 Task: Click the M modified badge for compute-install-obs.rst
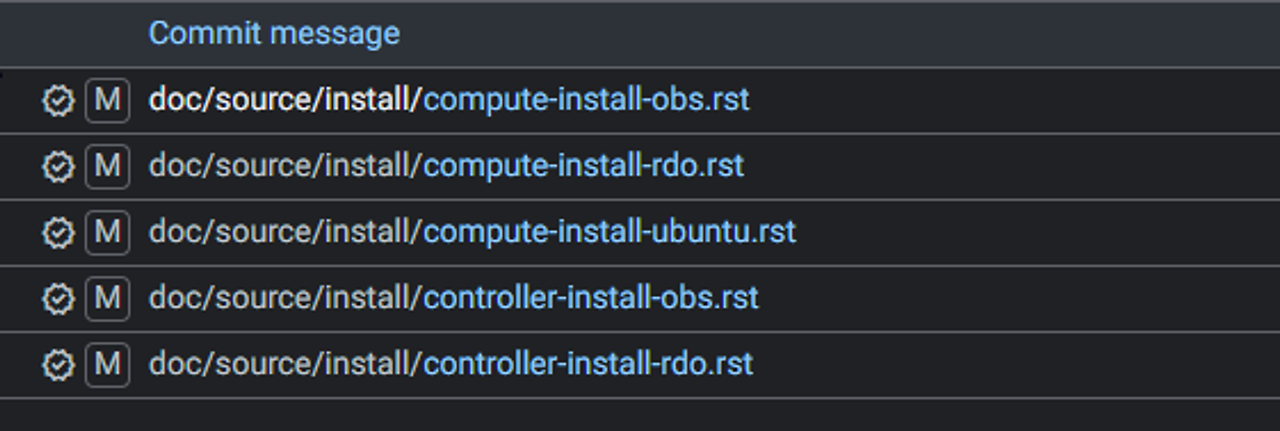(x=107, y=101)
